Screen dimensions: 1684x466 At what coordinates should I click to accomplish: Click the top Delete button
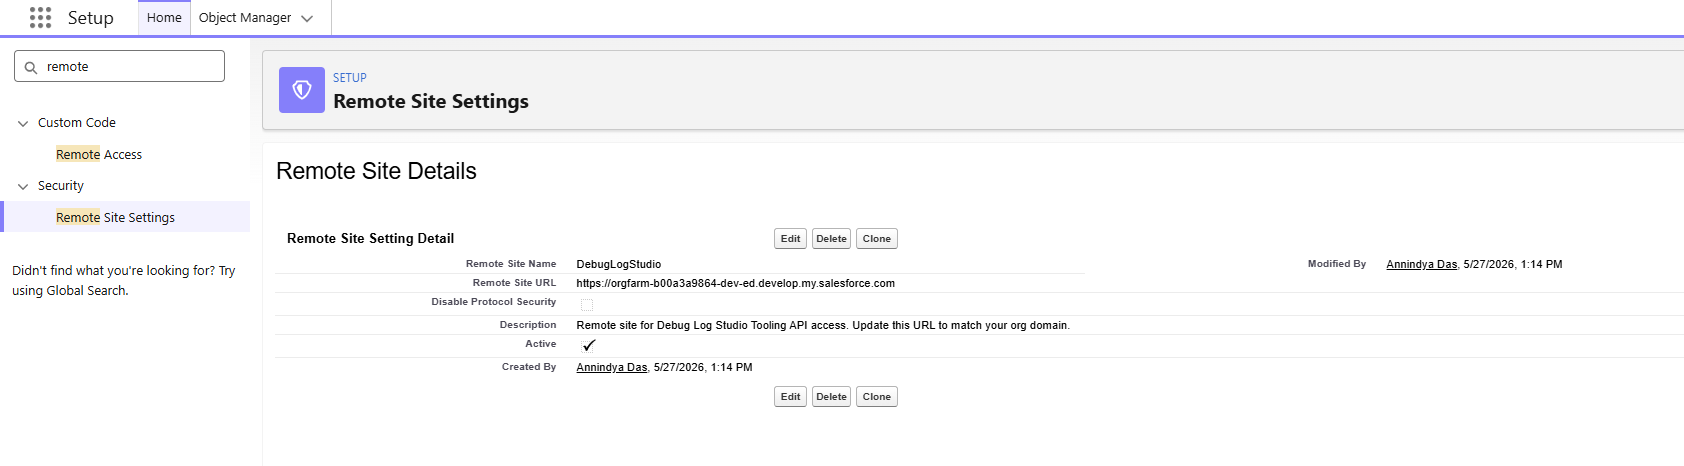(x=831, y=239)
